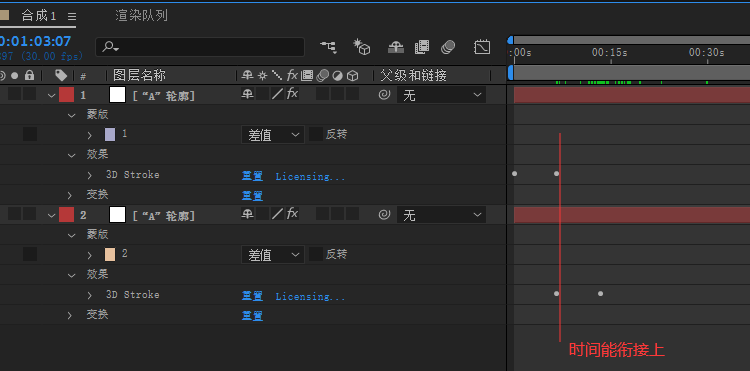Viewport: 750px width, 371px height.
Task: Toggle motion blur box on layer 1
Action: [x=322, y=94]
